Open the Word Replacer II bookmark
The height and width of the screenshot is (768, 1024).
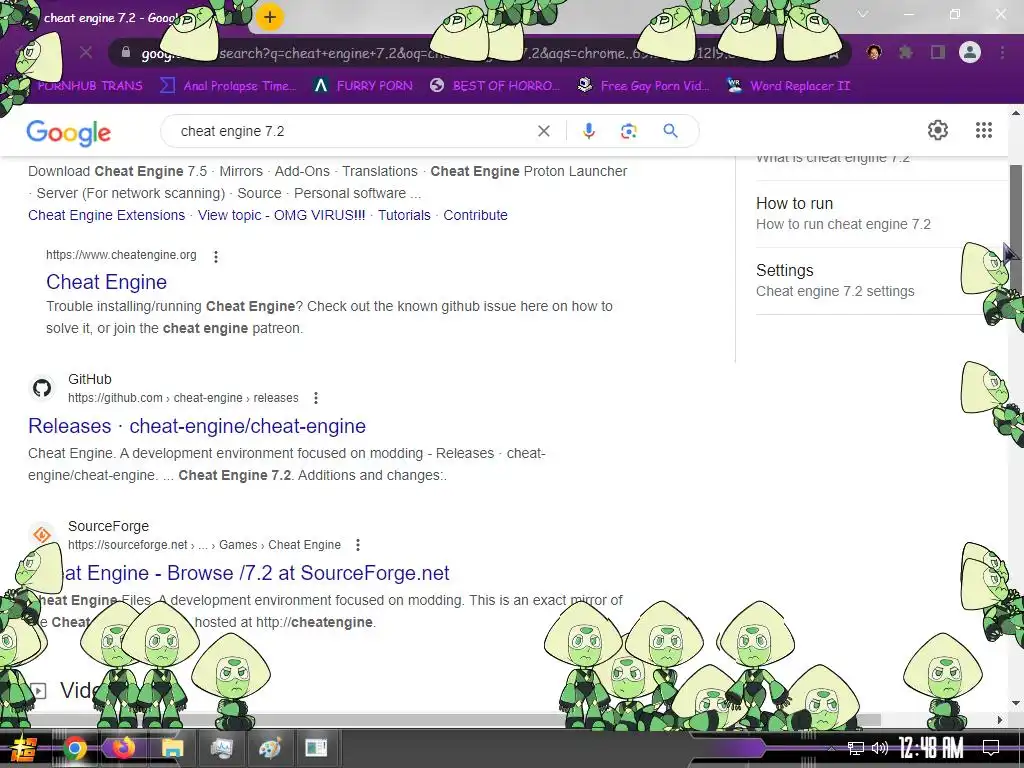click(789, 86)
